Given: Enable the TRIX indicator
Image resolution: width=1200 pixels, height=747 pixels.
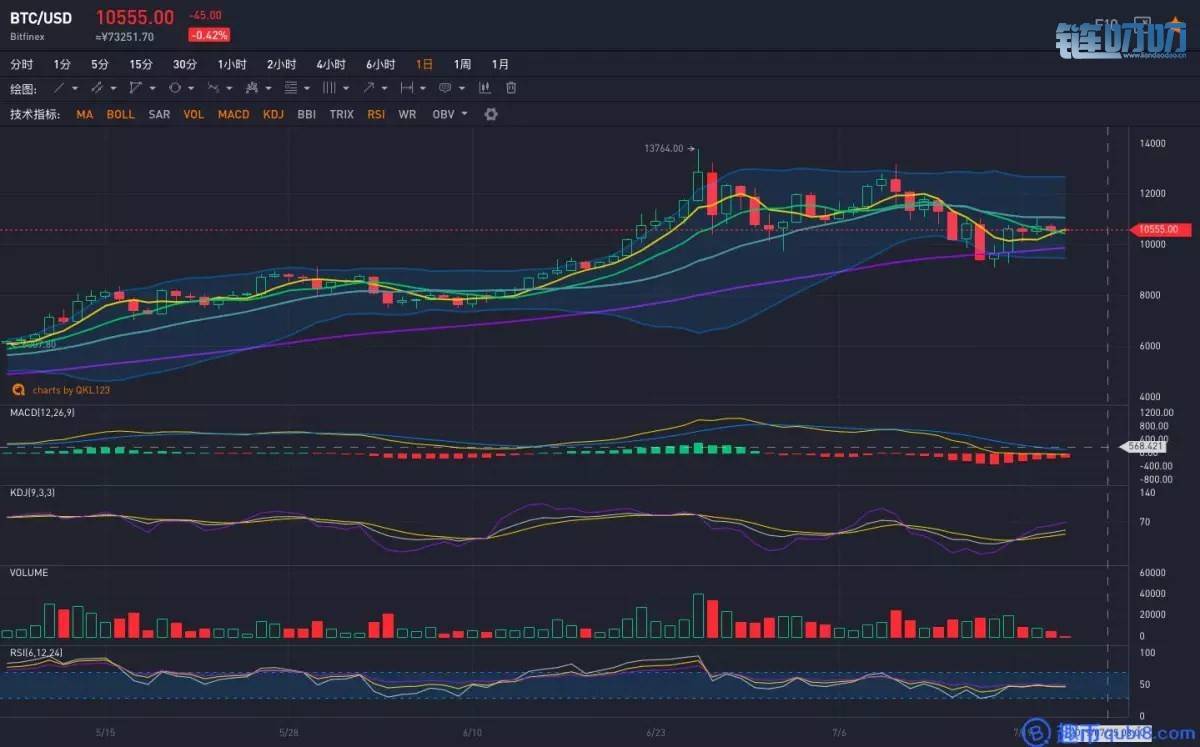Looking at the screenshot, I should pos(341,114).
